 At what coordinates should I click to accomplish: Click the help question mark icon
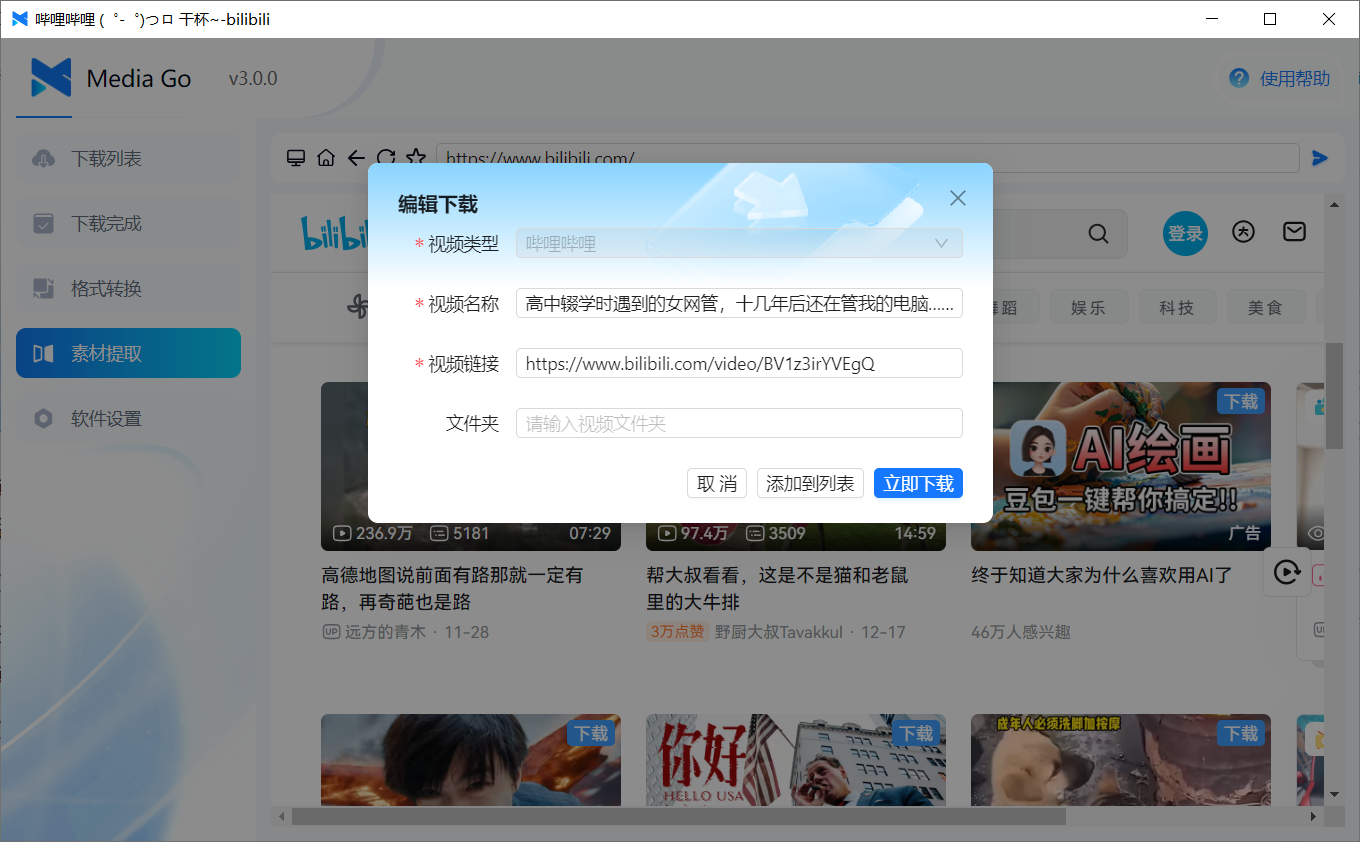tap(1239, 78)
